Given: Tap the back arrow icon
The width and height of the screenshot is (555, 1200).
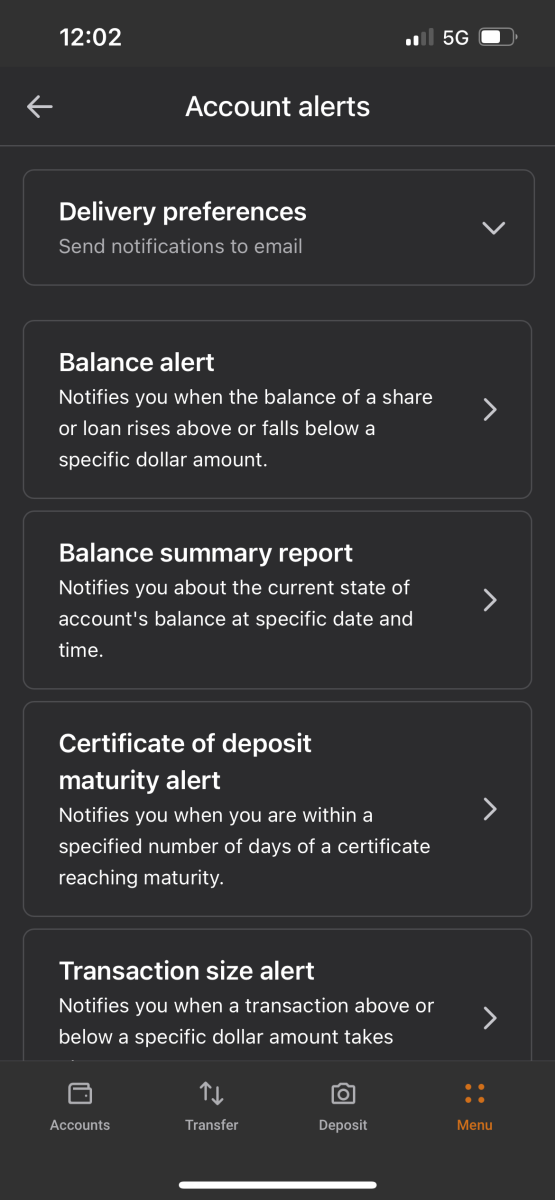Looking at the screenshot, I should point(39,107).
